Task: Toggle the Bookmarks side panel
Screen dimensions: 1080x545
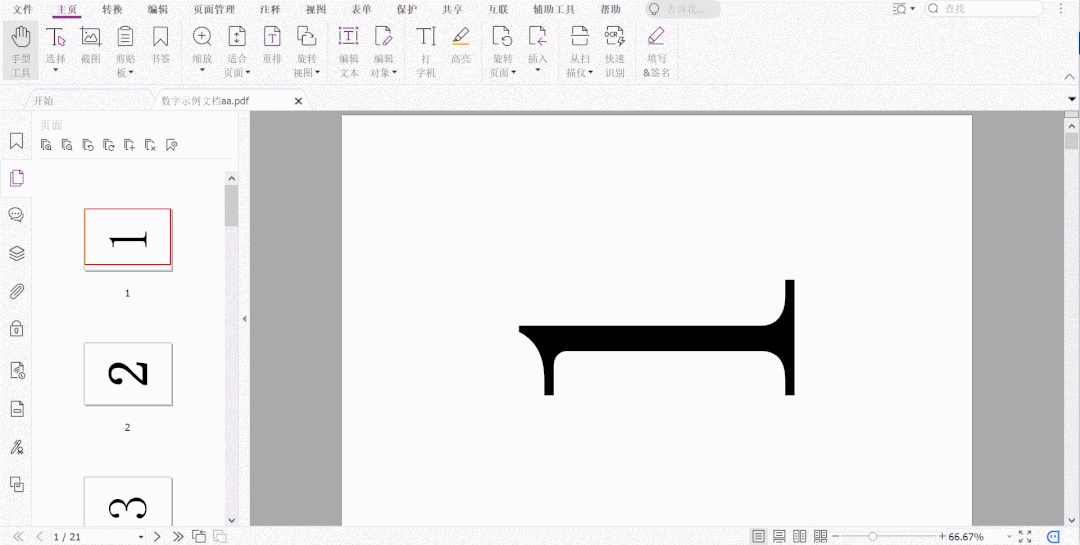Action: coord(16,141)
